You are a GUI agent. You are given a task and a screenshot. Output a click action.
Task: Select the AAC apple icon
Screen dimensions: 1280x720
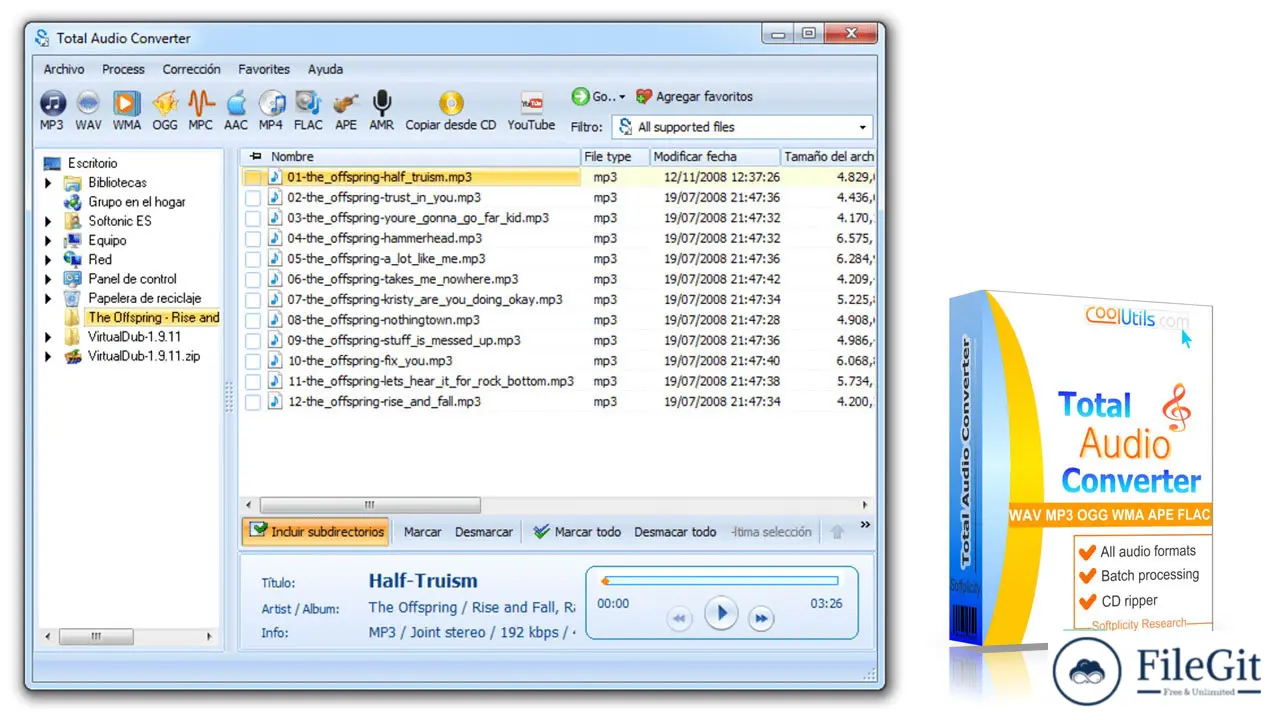[236, 103]
